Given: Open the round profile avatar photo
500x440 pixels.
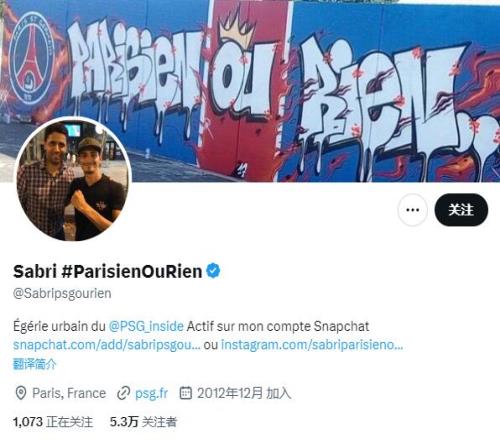Looking at the screenshot, I should coord(73,178).
